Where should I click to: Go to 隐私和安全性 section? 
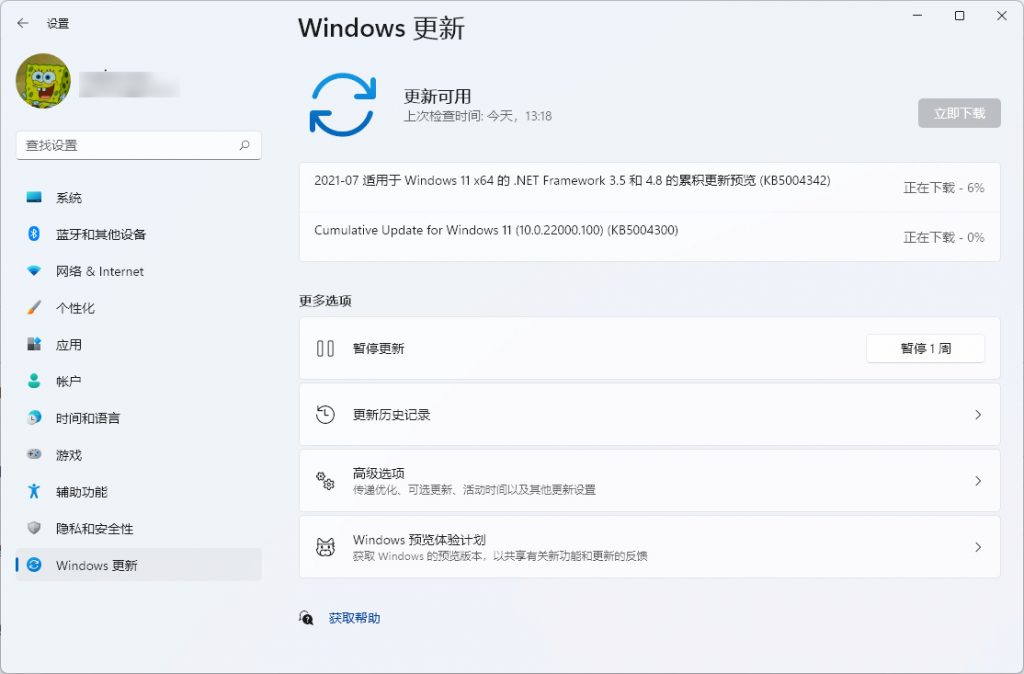click(94, 529)
